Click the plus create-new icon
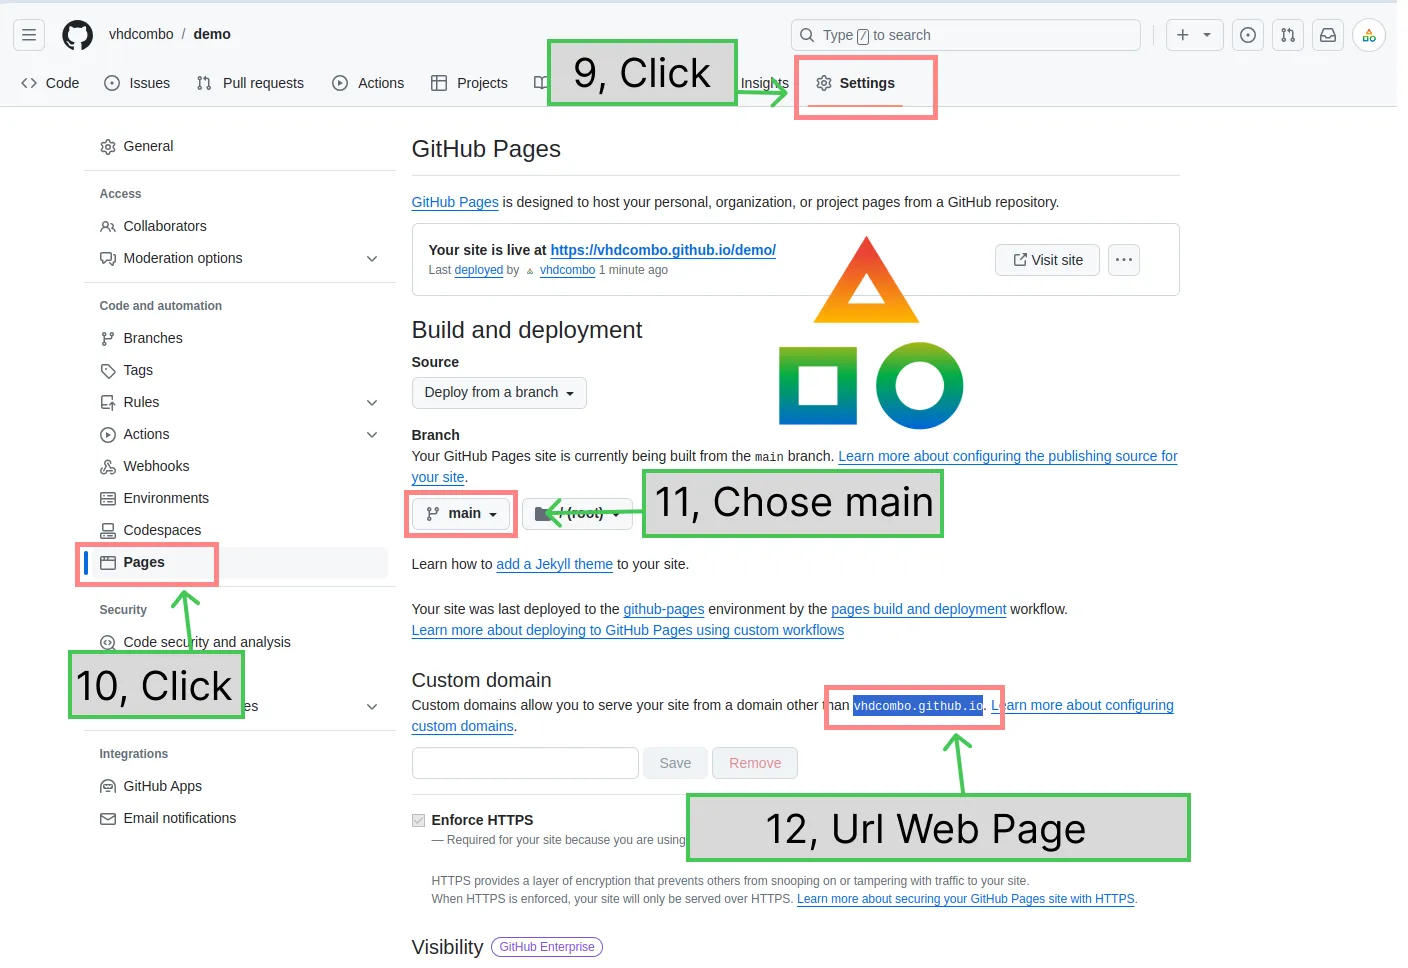 click(x=1183, y=35)
